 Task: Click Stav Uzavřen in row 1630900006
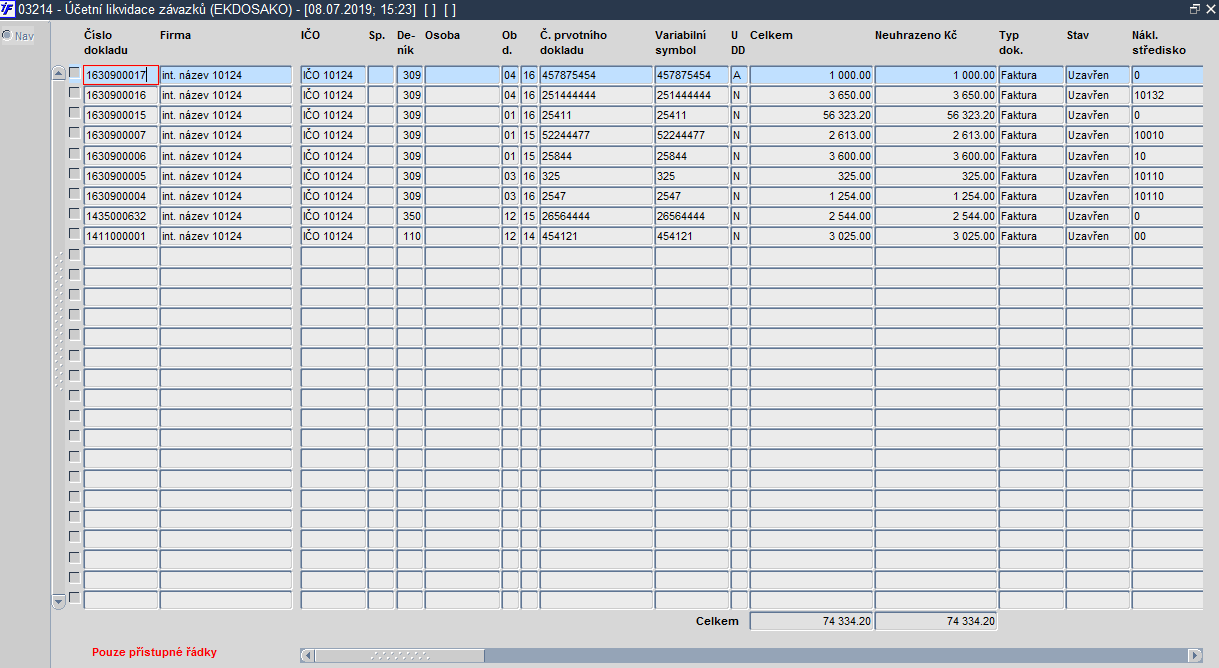[1098, 156]
